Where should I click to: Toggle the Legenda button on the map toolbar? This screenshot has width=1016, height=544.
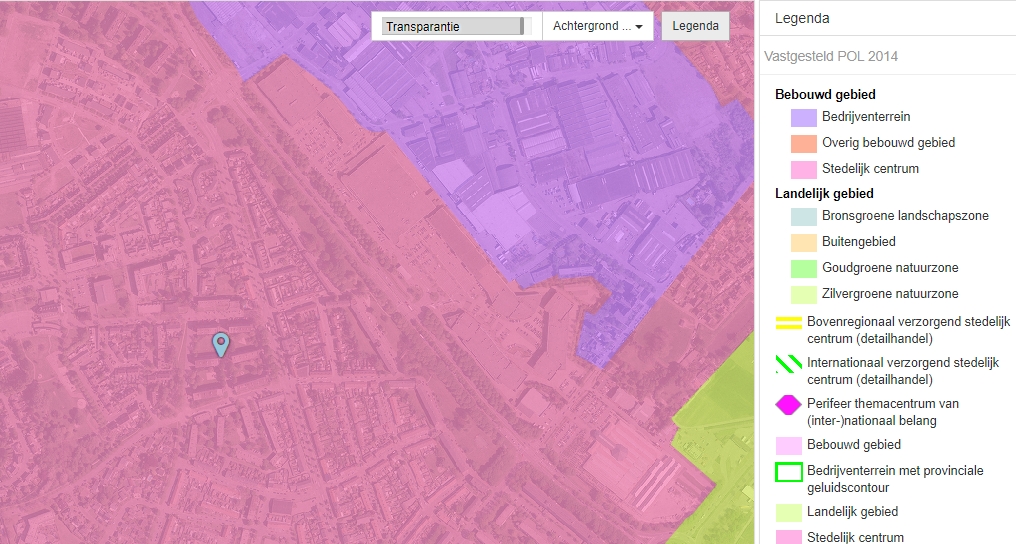[695, 27]
